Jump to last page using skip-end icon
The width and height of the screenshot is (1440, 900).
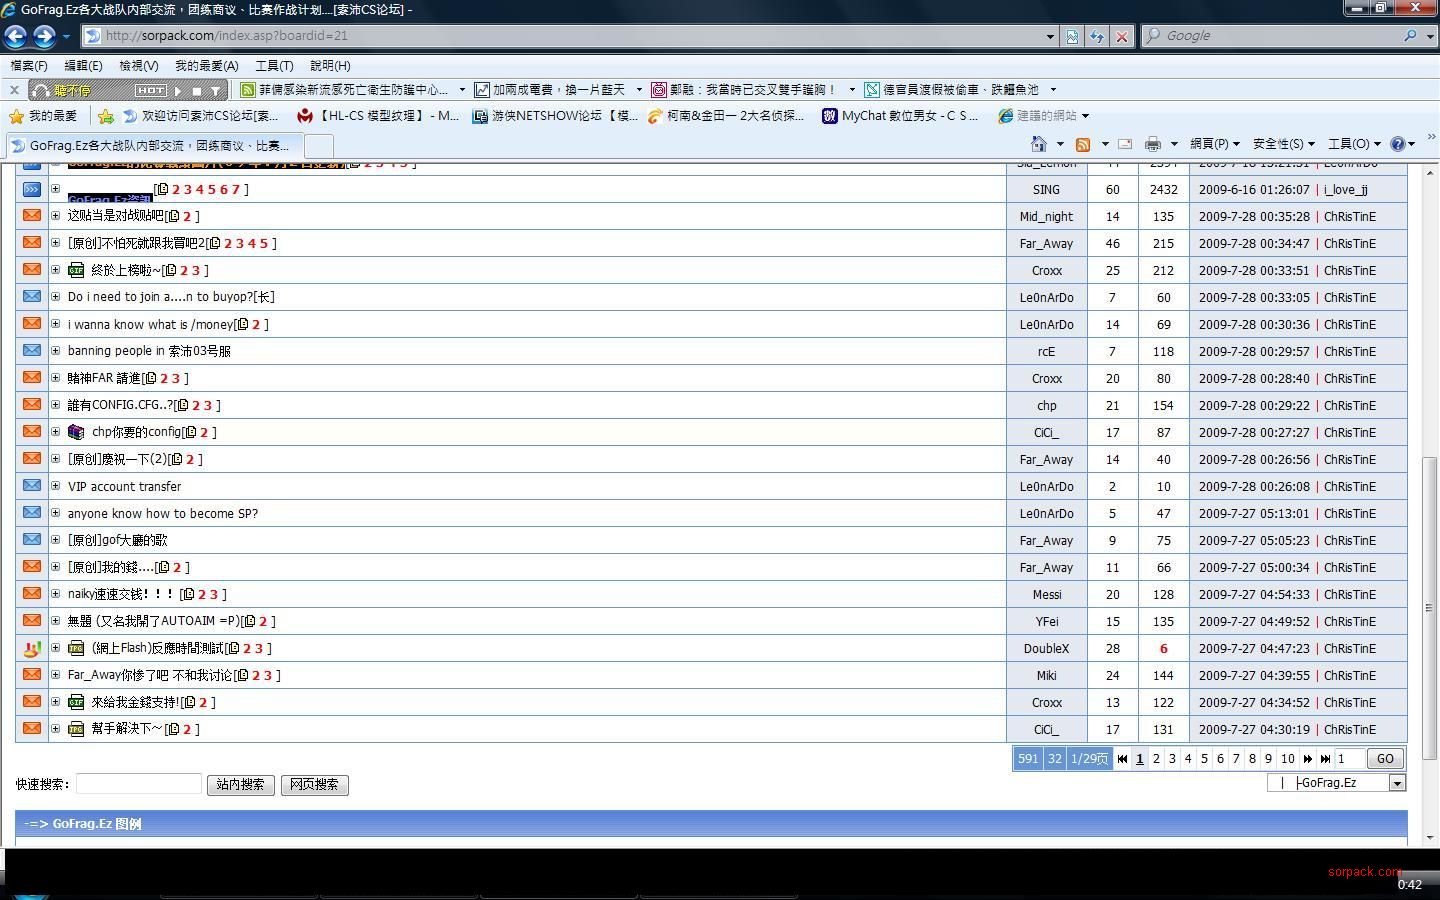1325,759
